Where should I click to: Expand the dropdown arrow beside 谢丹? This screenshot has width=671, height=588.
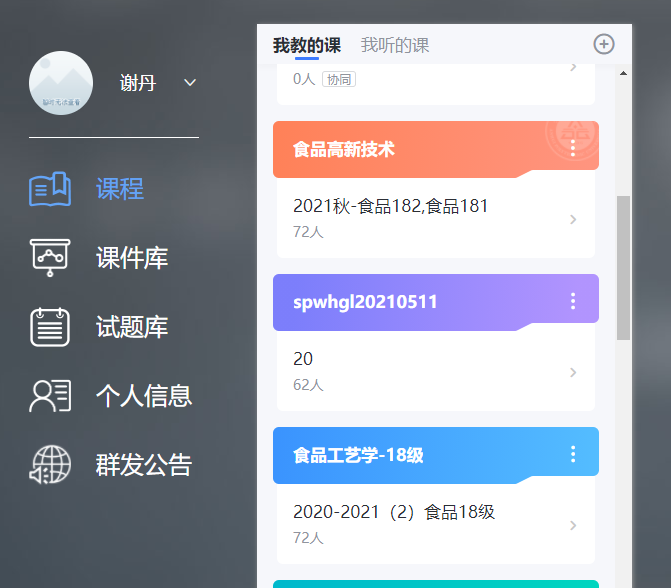click(x=190, y=83)
